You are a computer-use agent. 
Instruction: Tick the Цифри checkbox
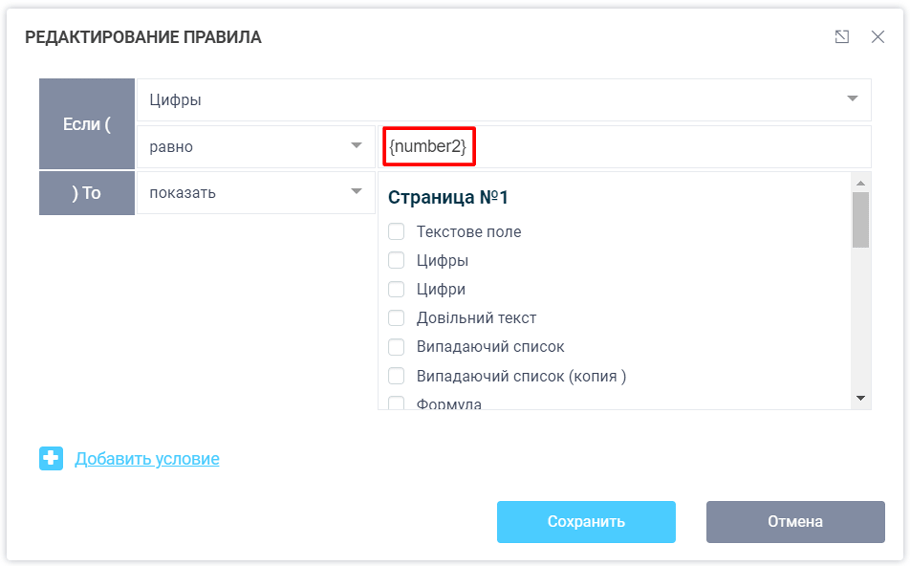pos(396,290)
